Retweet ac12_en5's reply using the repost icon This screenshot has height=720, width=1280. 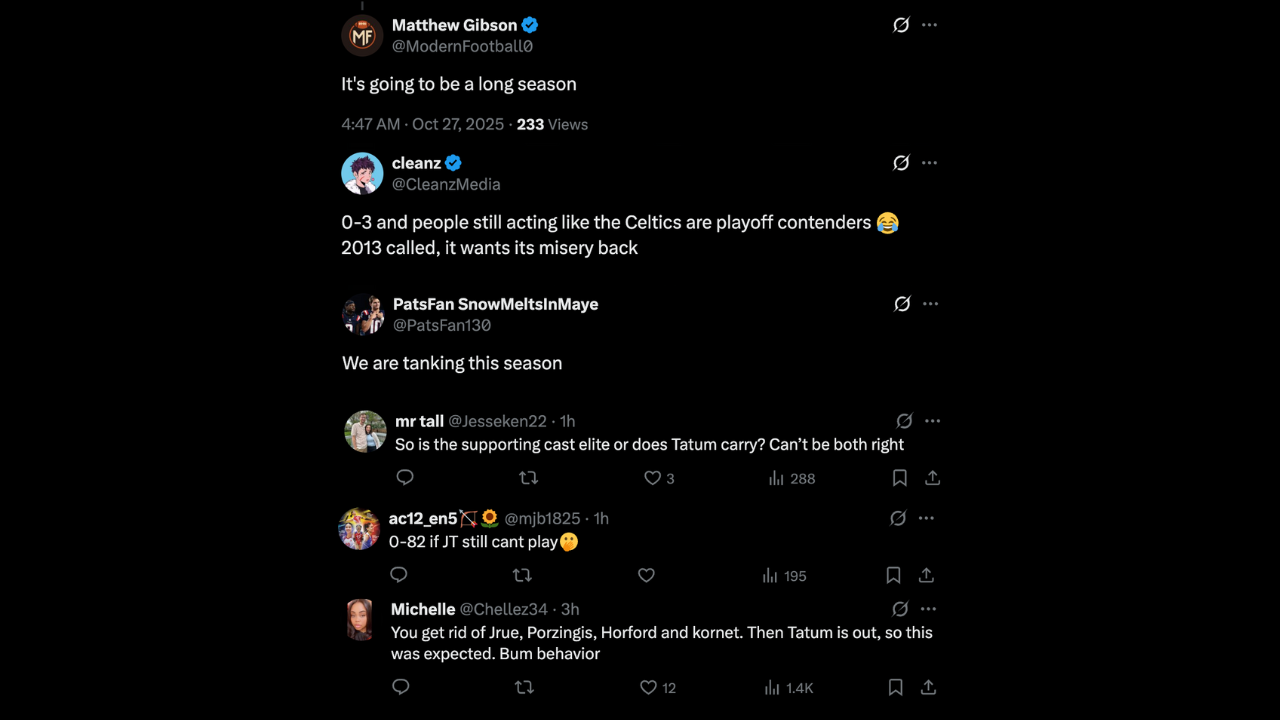pos(522,575)
